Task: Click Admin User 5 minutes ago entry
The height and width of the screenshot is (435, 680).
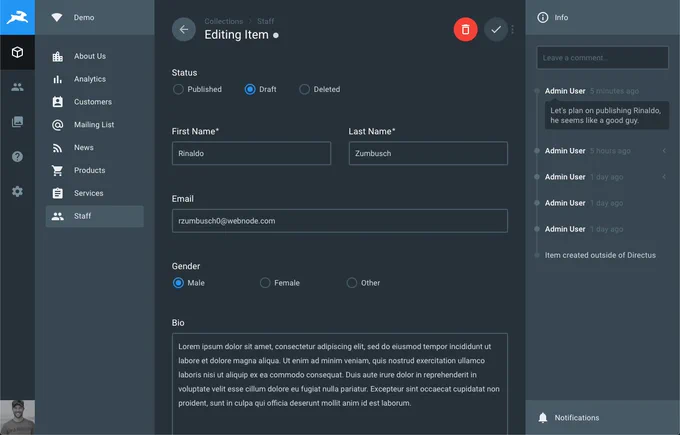Action: [592, 91]
